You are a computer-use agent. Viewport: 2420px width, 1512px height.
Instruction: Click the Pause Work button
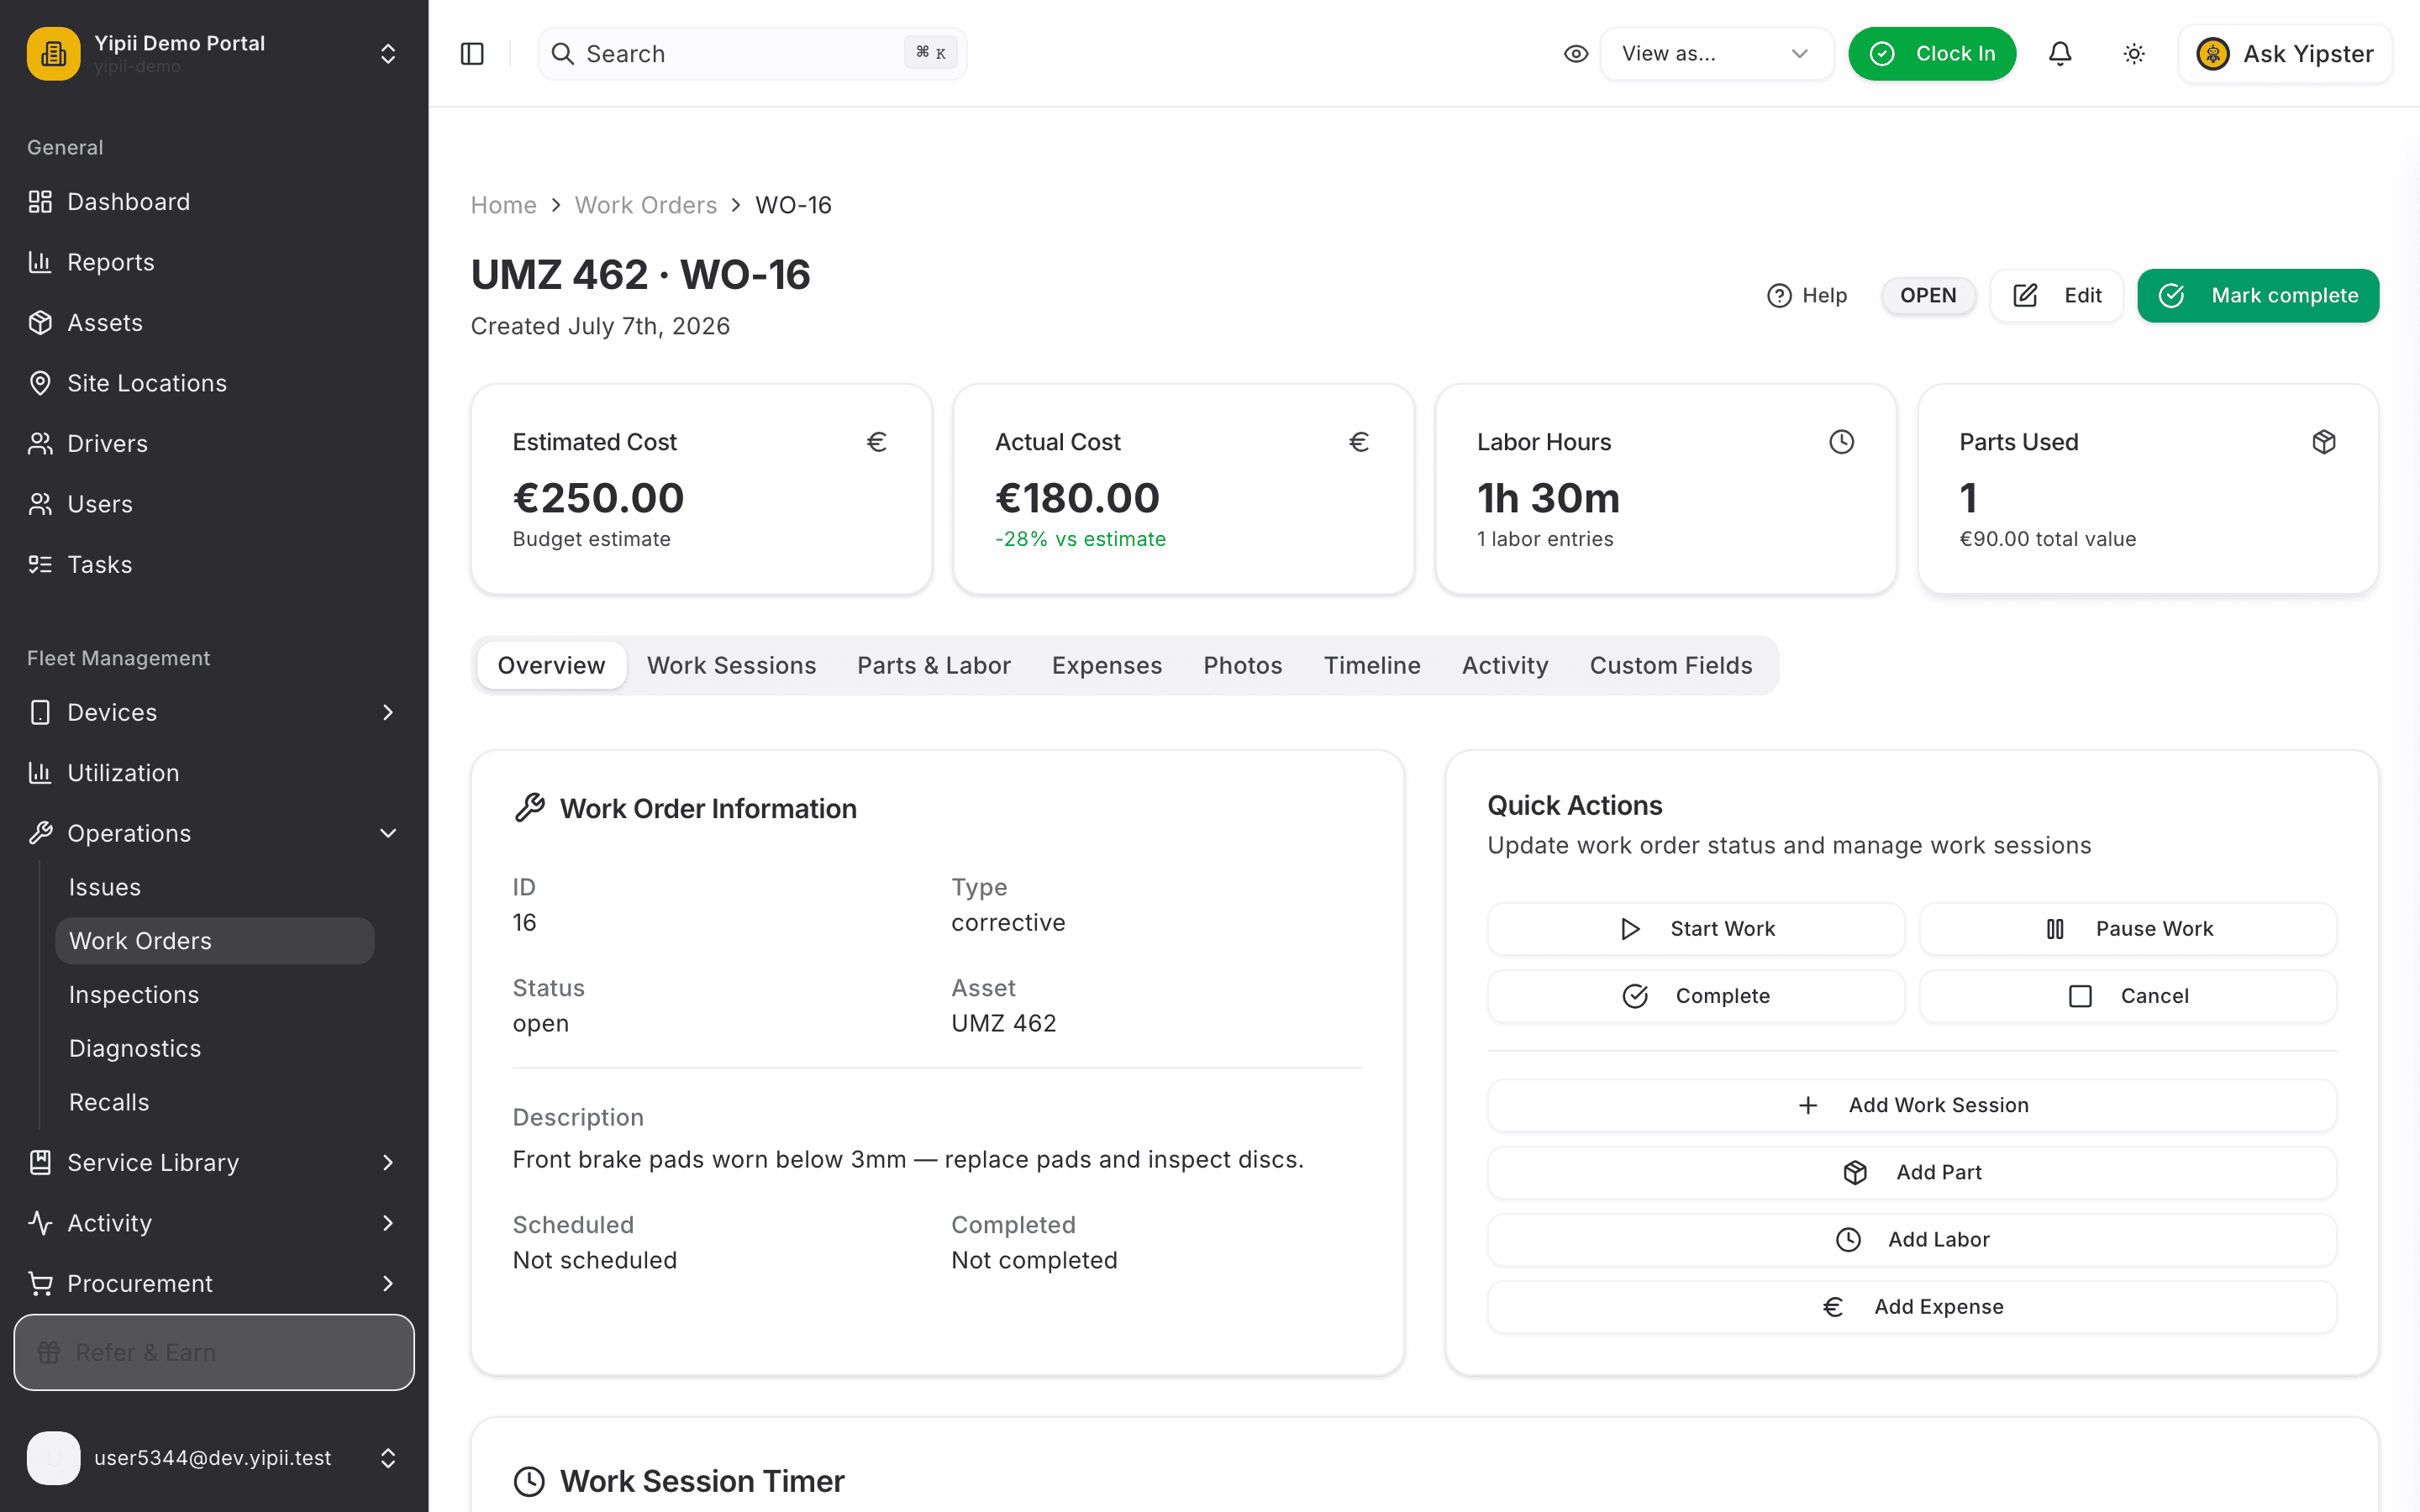[2128, 929]
